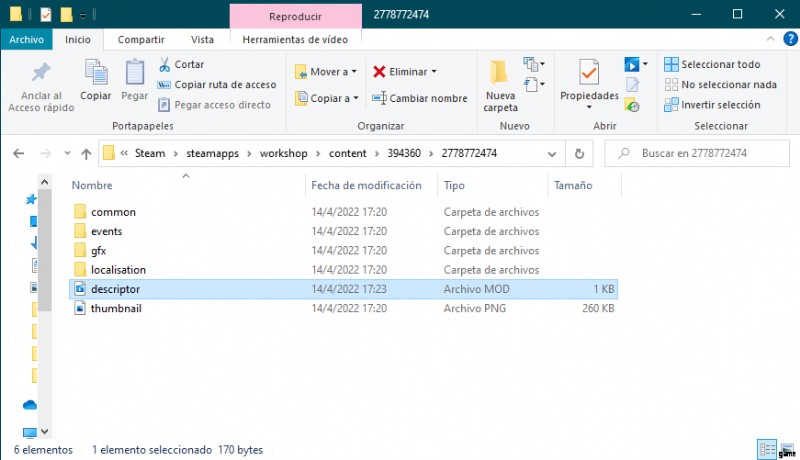Open Propiedades of the selected file

(x=589, y=78)
